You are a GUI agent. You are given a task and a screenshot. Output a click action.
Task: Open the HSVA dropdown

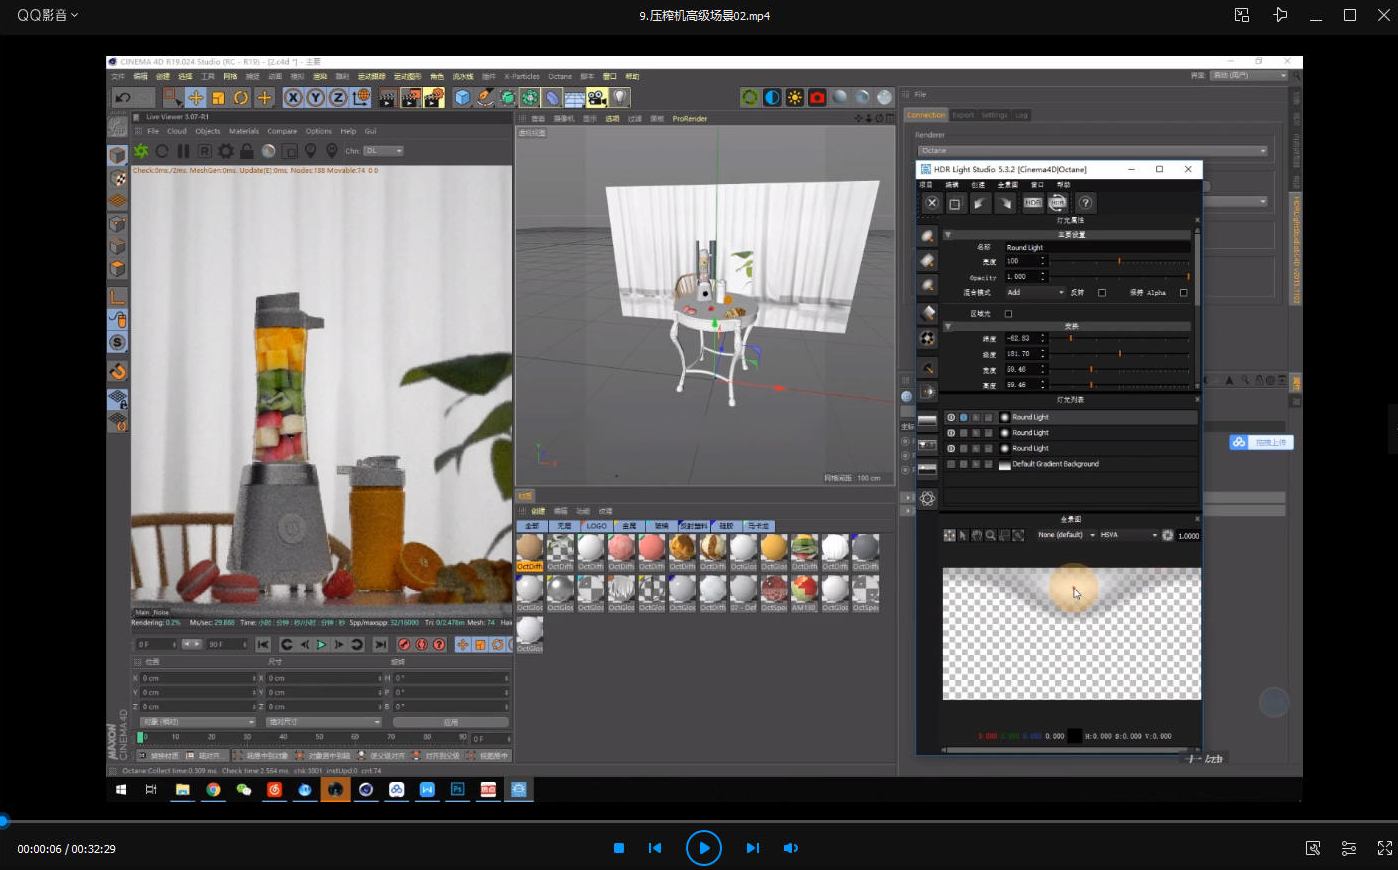click(x=1128, y=535)
